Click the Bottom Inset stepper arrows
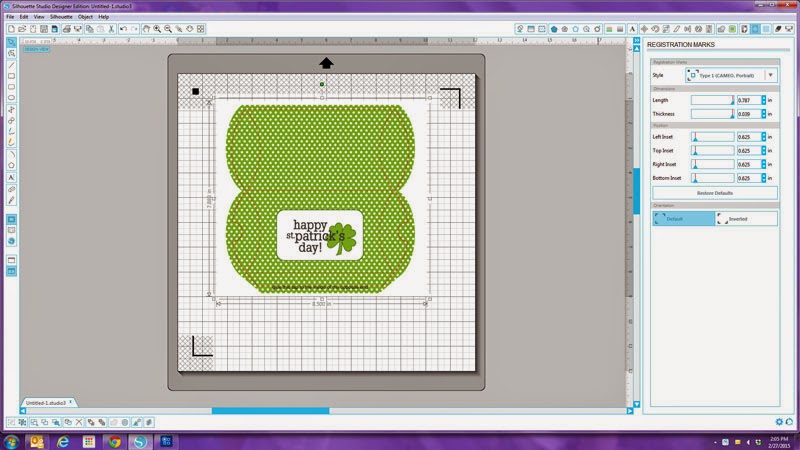This screenshot has width=800, height=450. (764, 178)
